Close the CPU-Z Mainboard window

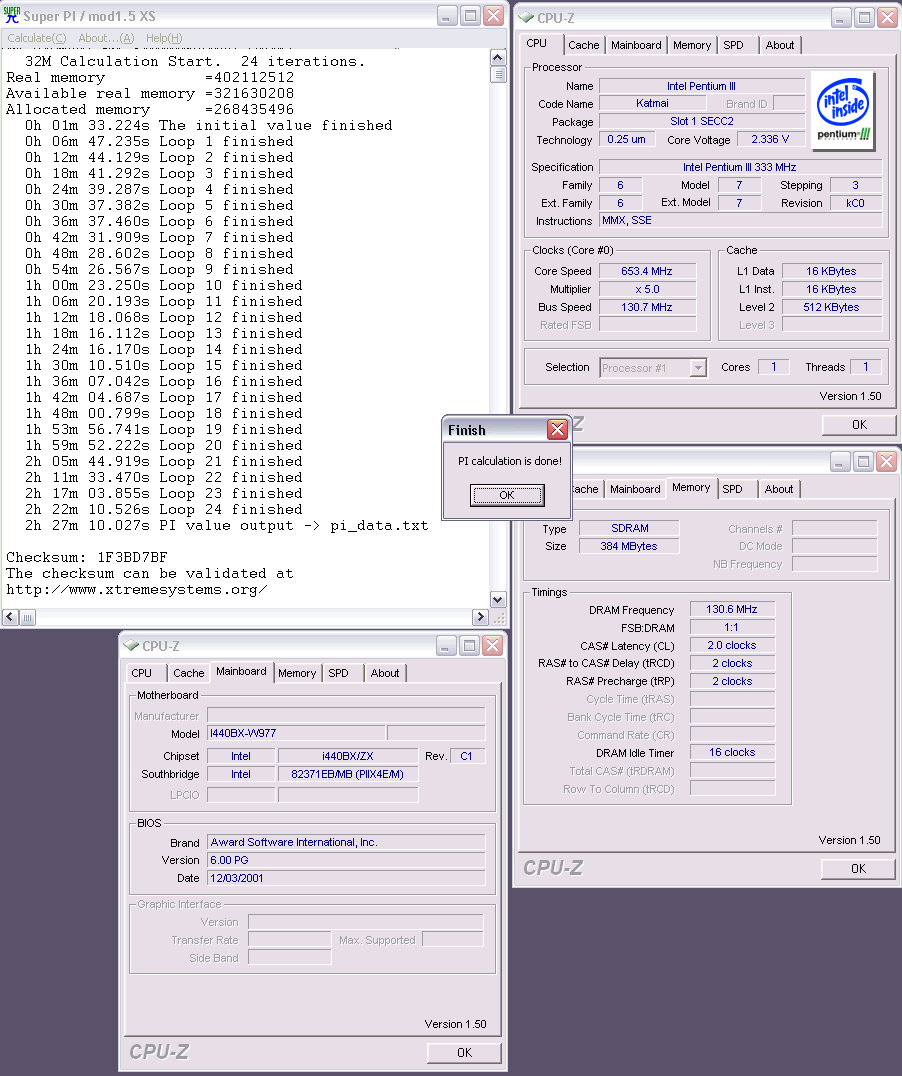[x=493, y=646]
